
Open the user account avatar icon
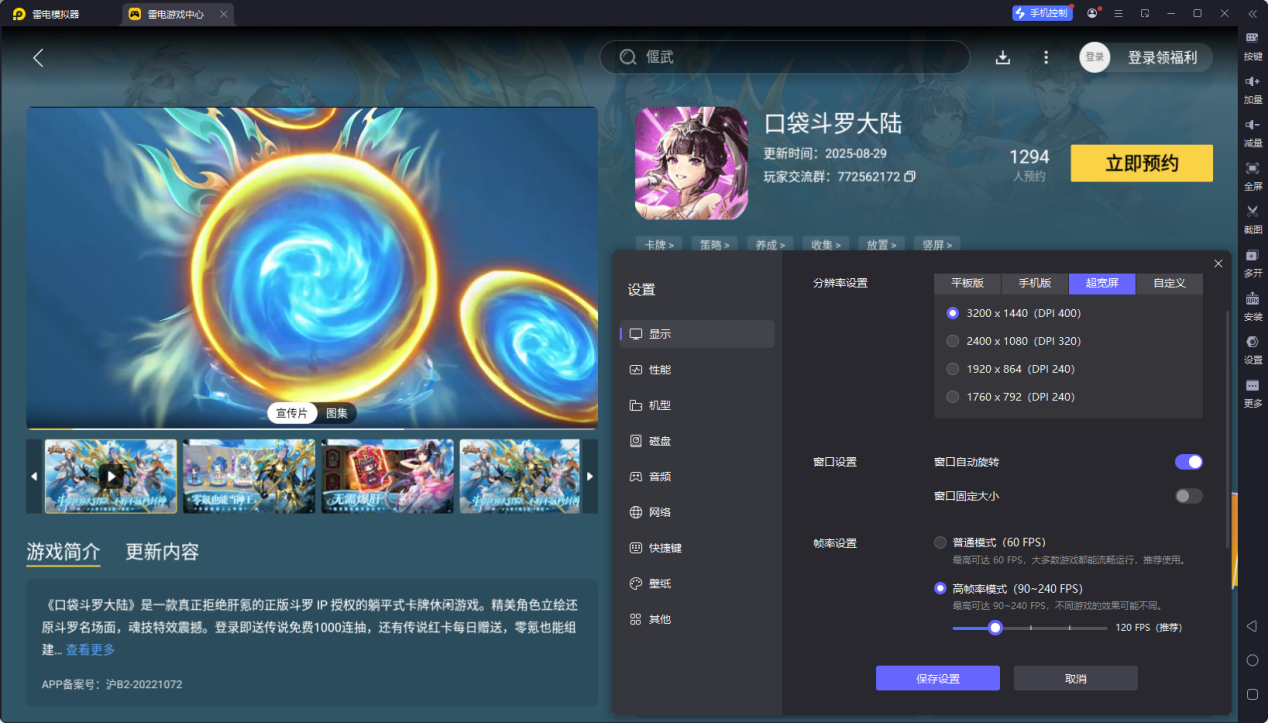click(x=1093, y=13)
